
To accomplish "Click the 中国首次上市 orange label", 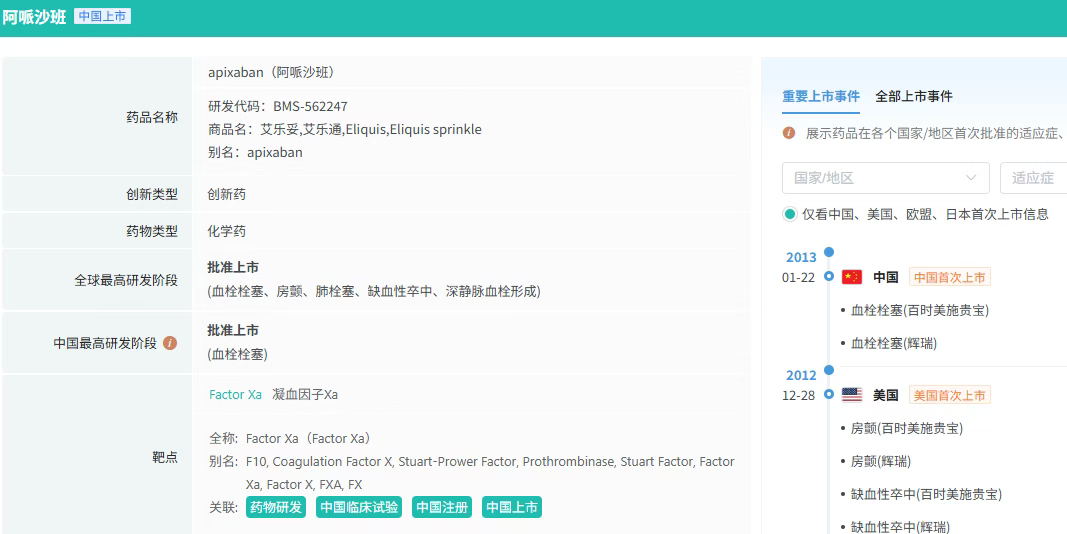I will 949,277.
